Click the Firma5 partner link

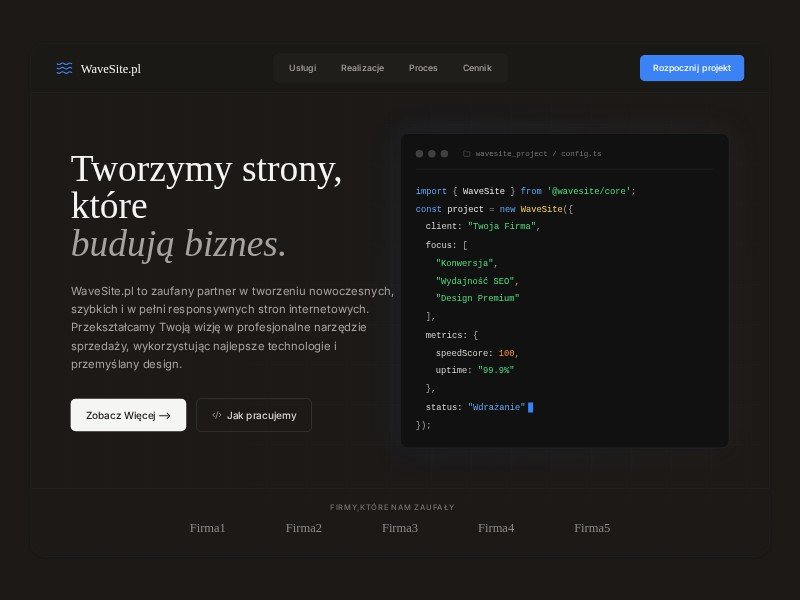[x=592, y=528]
